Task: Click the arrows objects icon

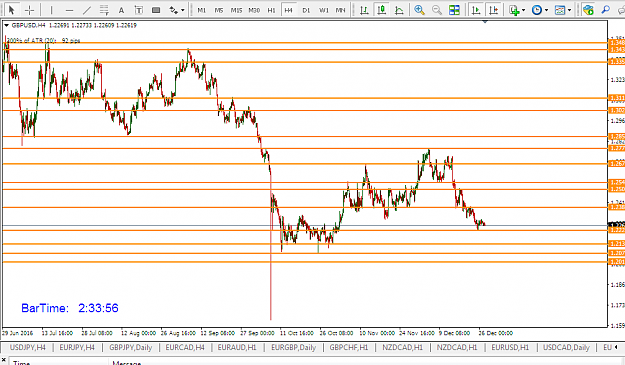Action: [173, 10]
